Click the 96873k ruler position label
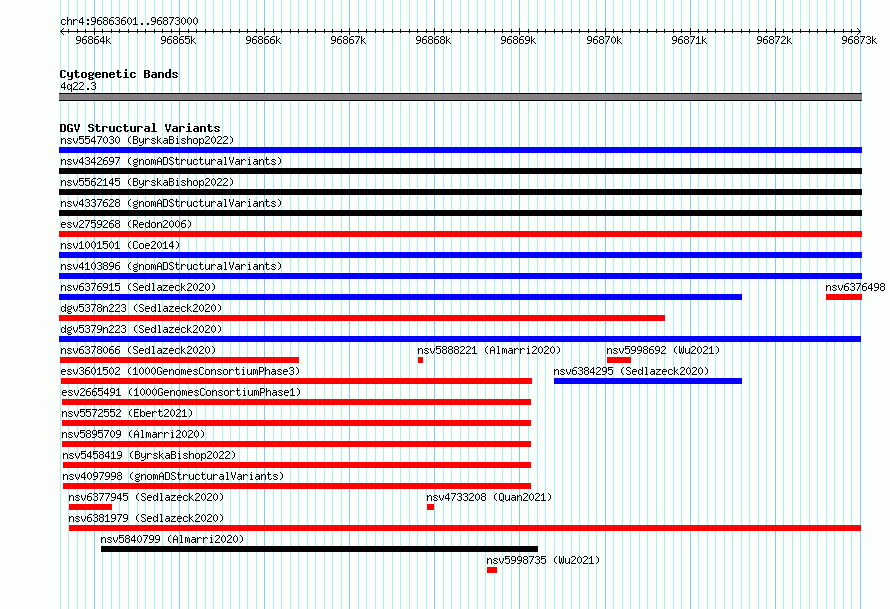Image resolution: width=890 pixels, height=609 pixels. pyautogui.click(x=859, y=40)
